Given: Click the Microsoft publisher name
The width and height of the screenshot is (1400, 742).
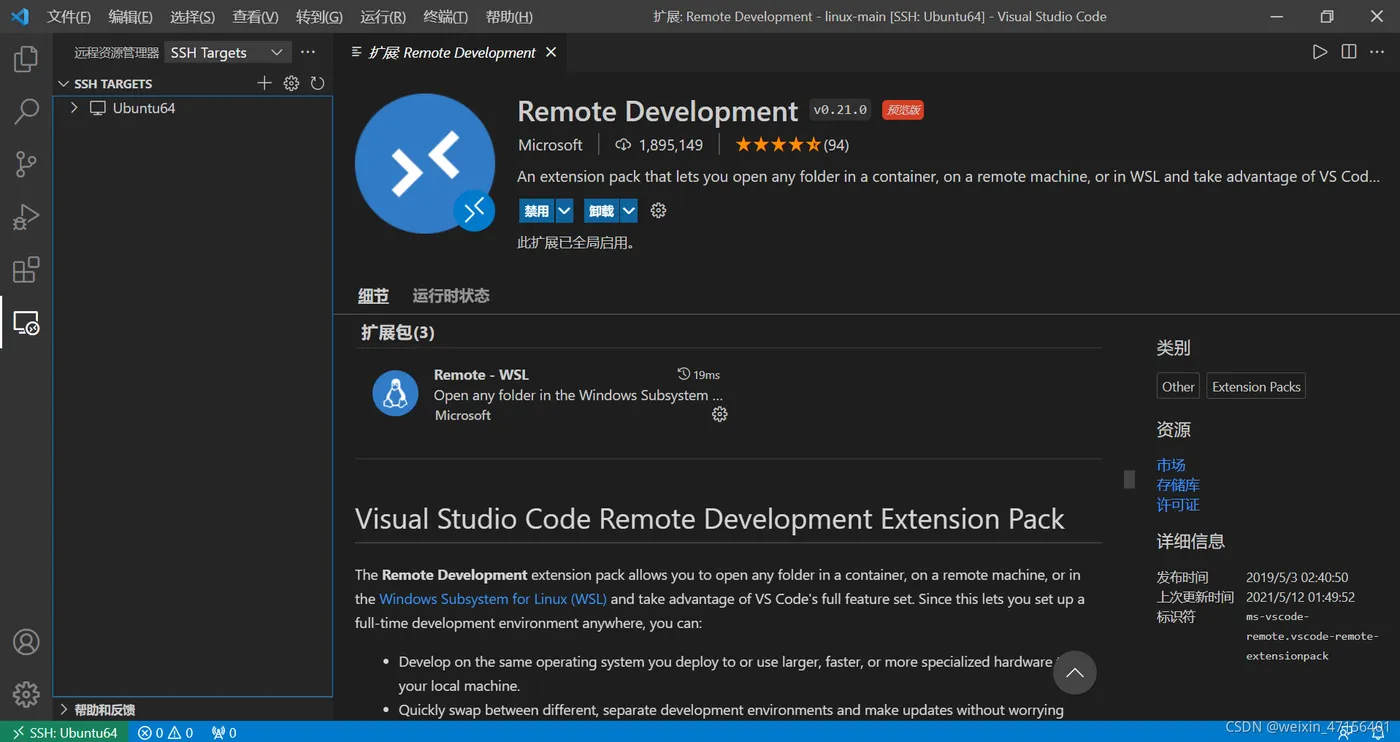Looking at the screenshot, I should click(x=550, y=145).
